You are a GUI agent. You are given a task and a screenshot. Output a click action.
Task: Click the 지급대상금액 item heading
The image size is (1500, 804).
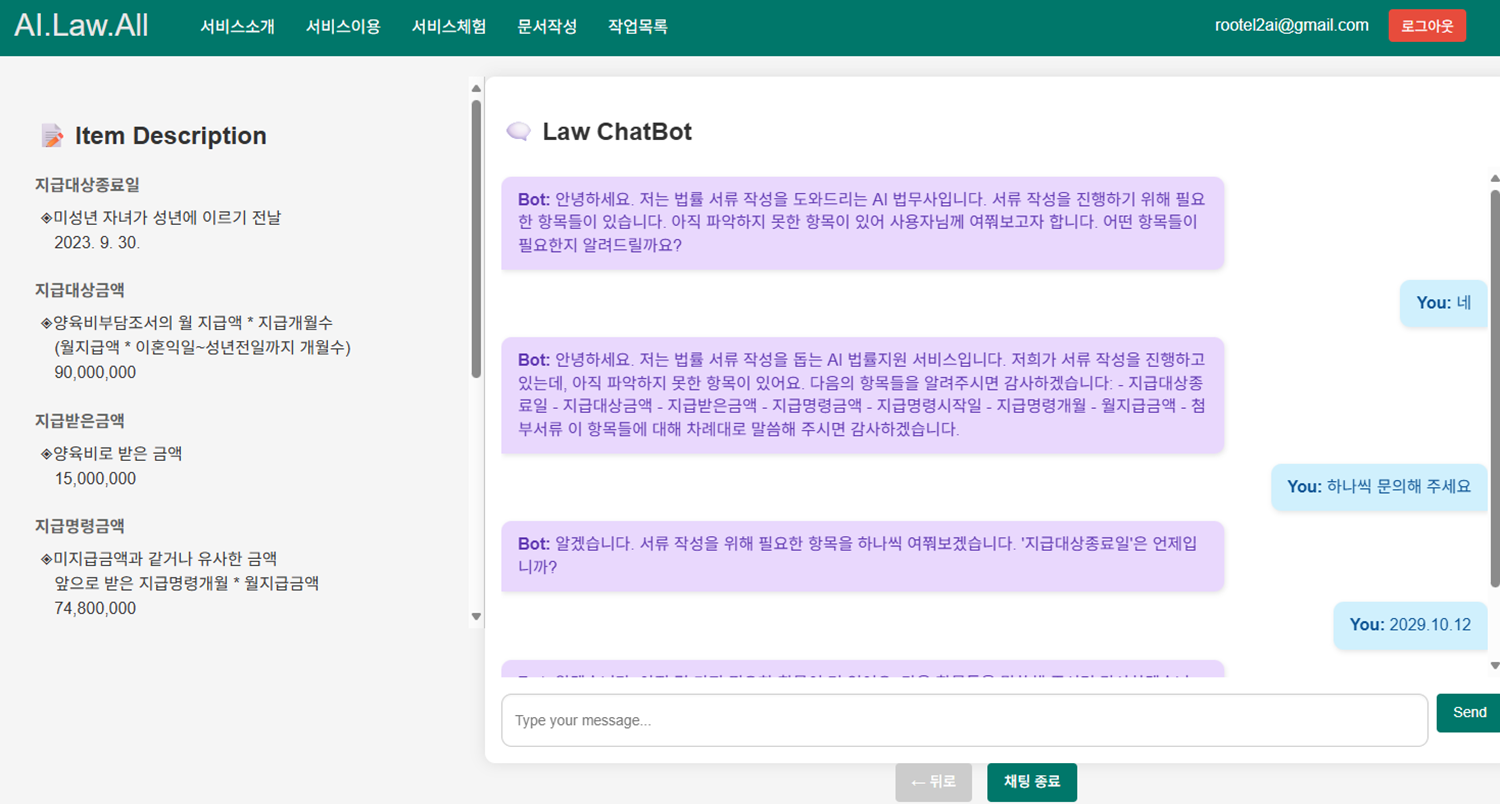click(x=79, y=290)
